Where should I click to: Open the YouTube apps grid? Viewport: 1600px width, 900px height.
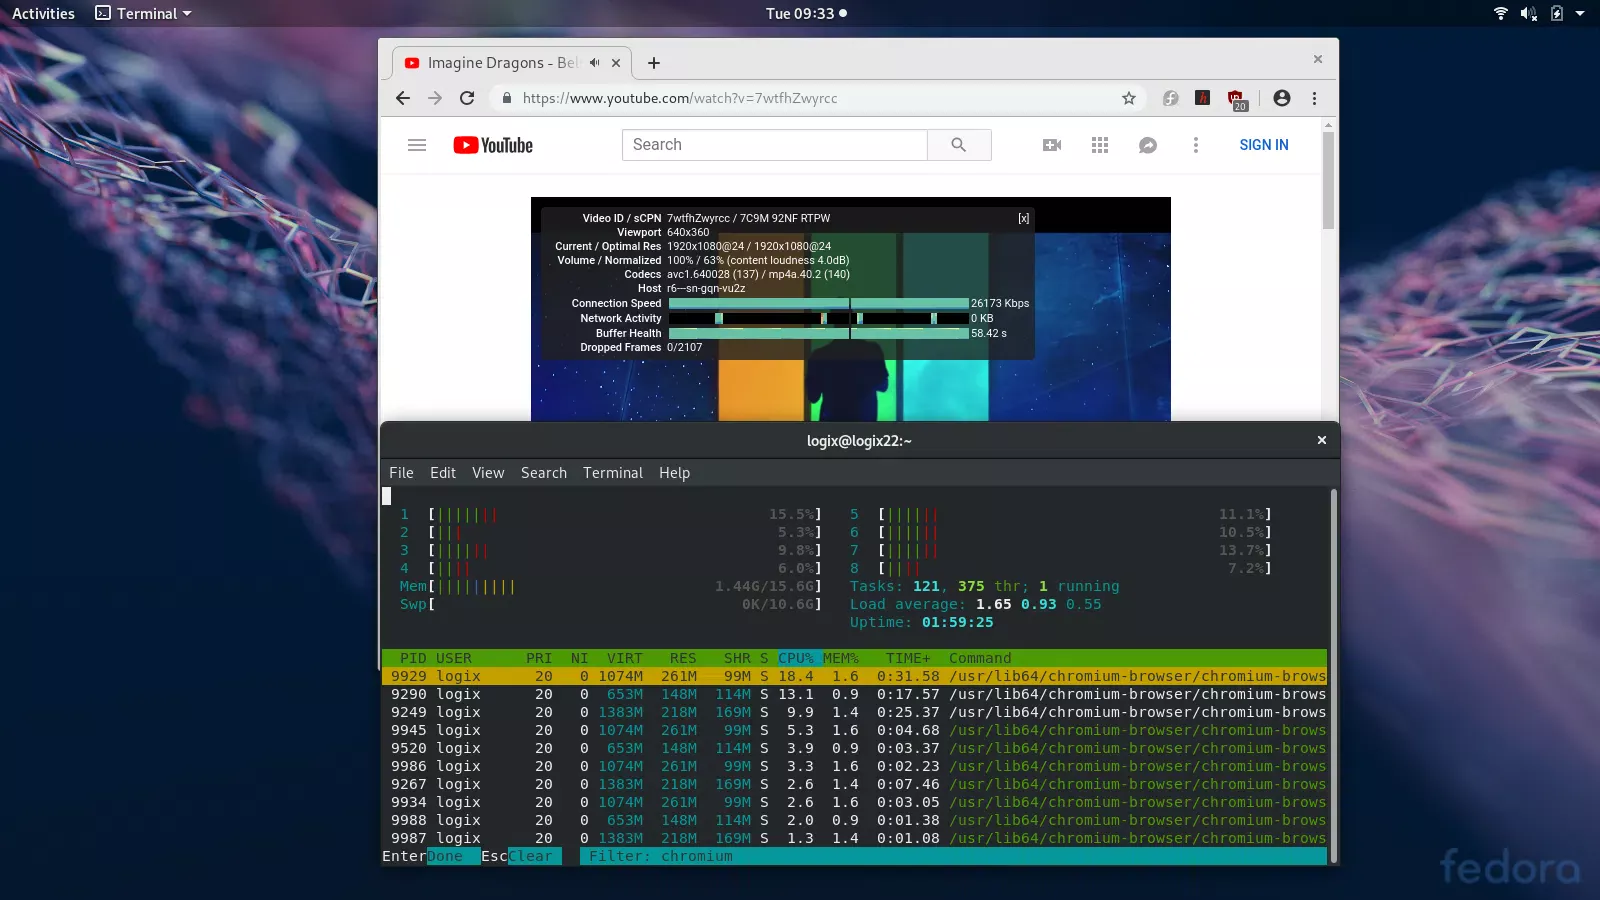pyautogui.click(x=1100, y=145)
